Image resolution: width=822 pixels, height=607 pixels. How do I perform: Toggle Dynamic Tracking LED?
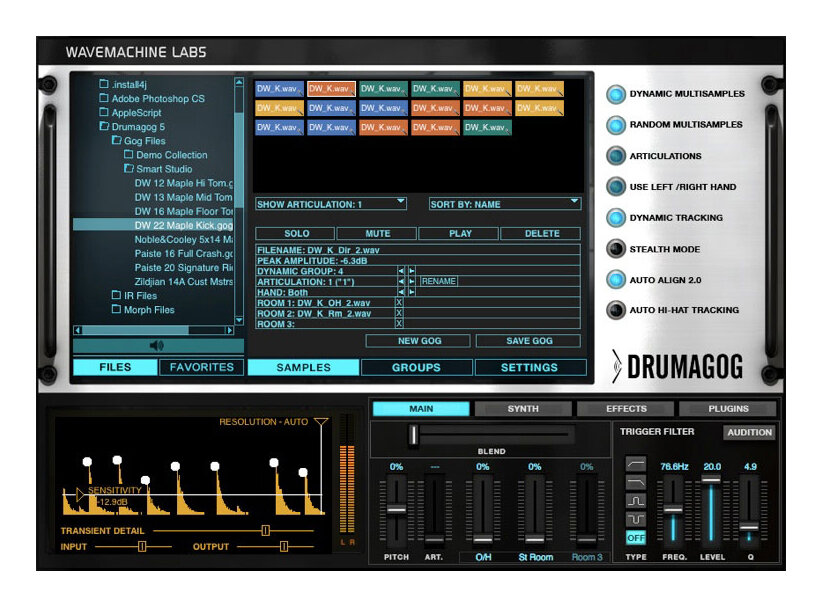pos(616,218)
